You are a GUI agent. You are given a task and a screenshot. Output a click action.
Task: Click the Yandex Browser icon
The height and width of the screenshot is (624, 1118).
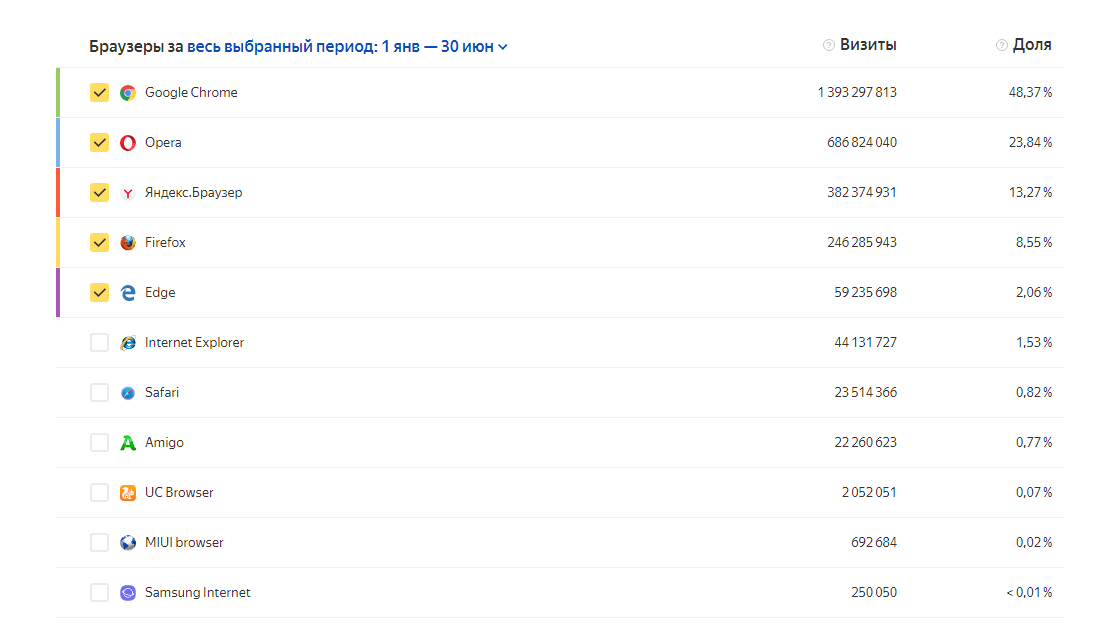128,193
